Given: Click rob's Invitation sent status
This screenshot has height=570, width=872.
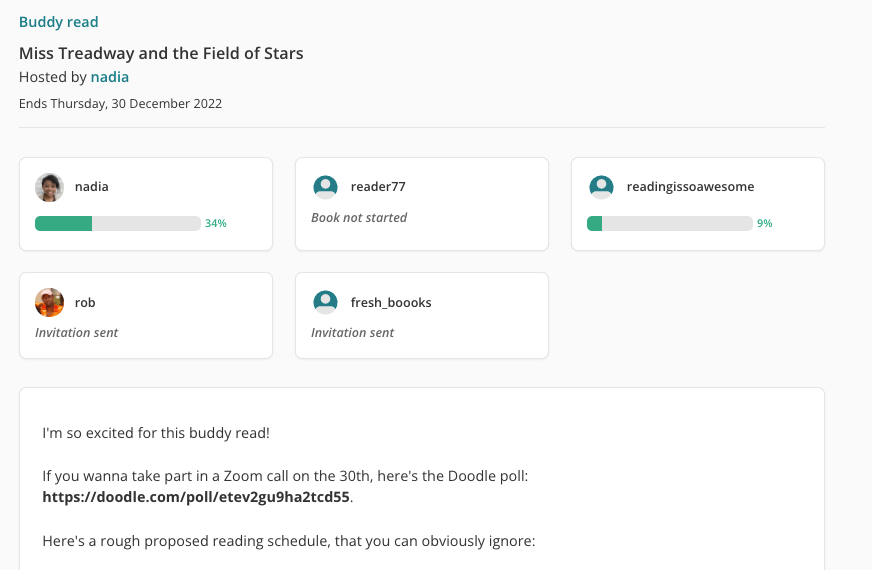Looking at the screenshot, I should click(x=76, y=333).
